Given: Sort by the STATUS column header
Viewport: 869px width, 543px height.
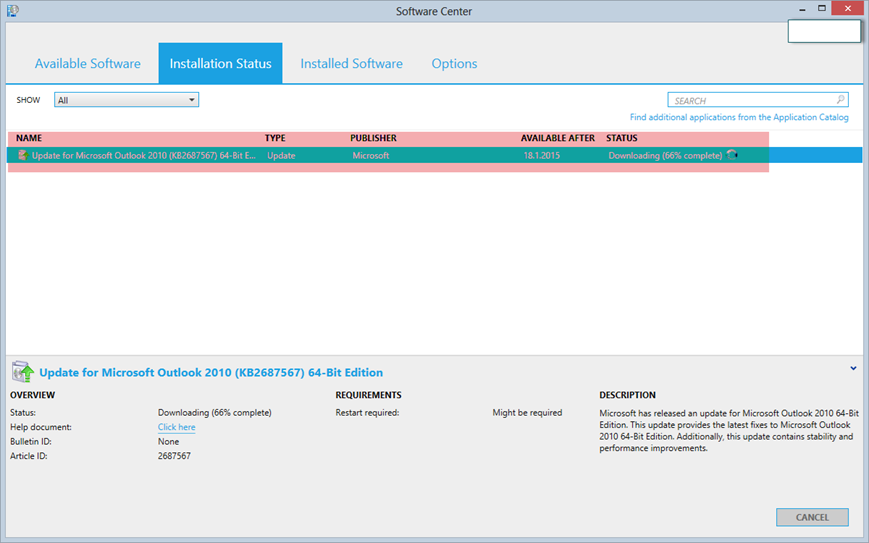Looking at the screenshot, I should click(x=621, y=138).
